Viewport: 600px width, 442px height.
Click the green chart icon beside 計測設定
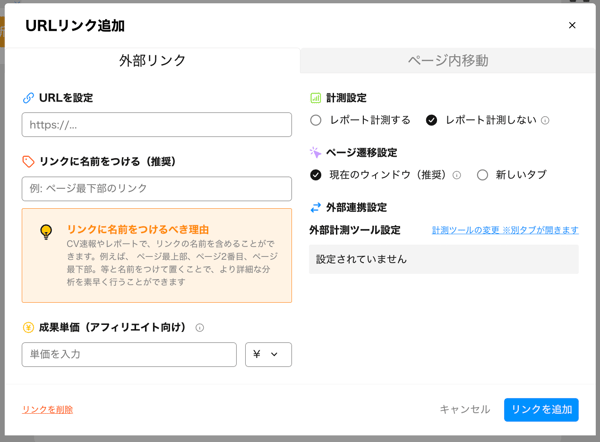(x=315, y=98)
